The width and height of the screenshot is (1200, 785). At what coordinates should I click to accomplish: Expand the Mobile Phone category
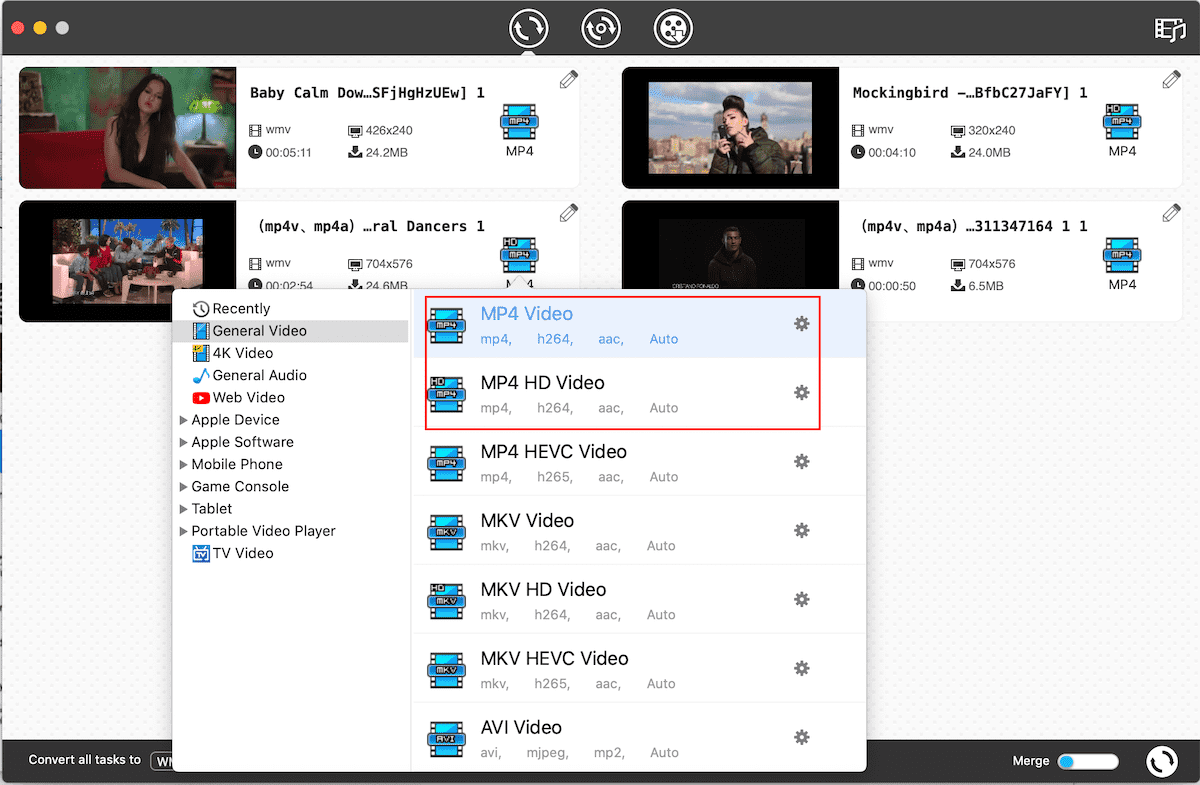(184, 464)
